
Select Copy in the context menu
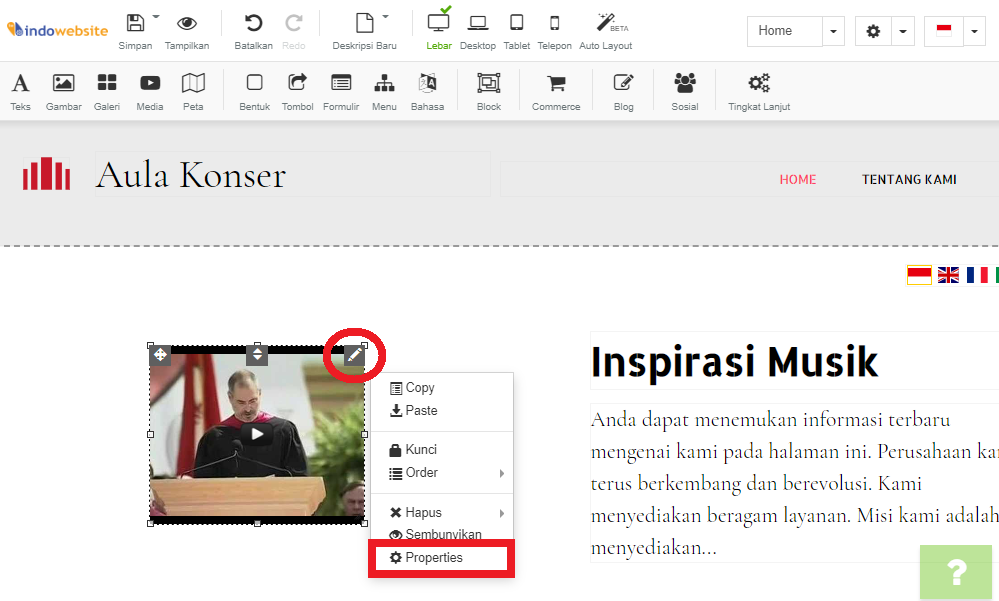click(x=420, y=388)
